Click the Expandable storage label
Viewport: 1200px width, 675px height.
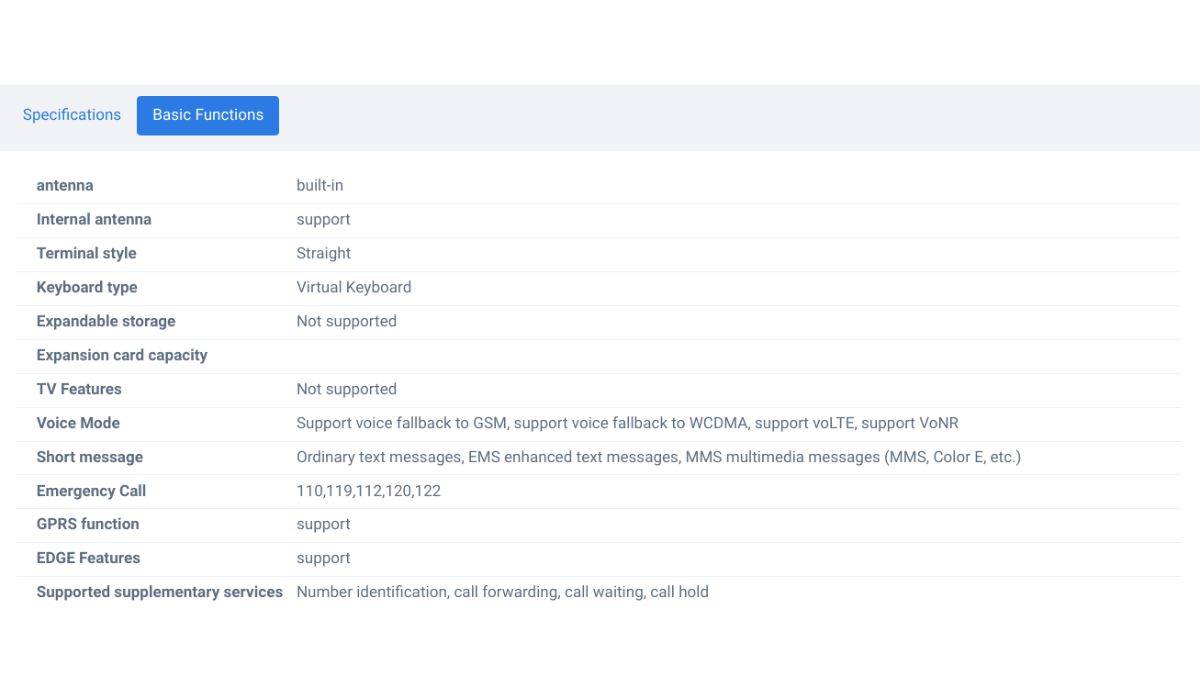click(x=106, y=322)
